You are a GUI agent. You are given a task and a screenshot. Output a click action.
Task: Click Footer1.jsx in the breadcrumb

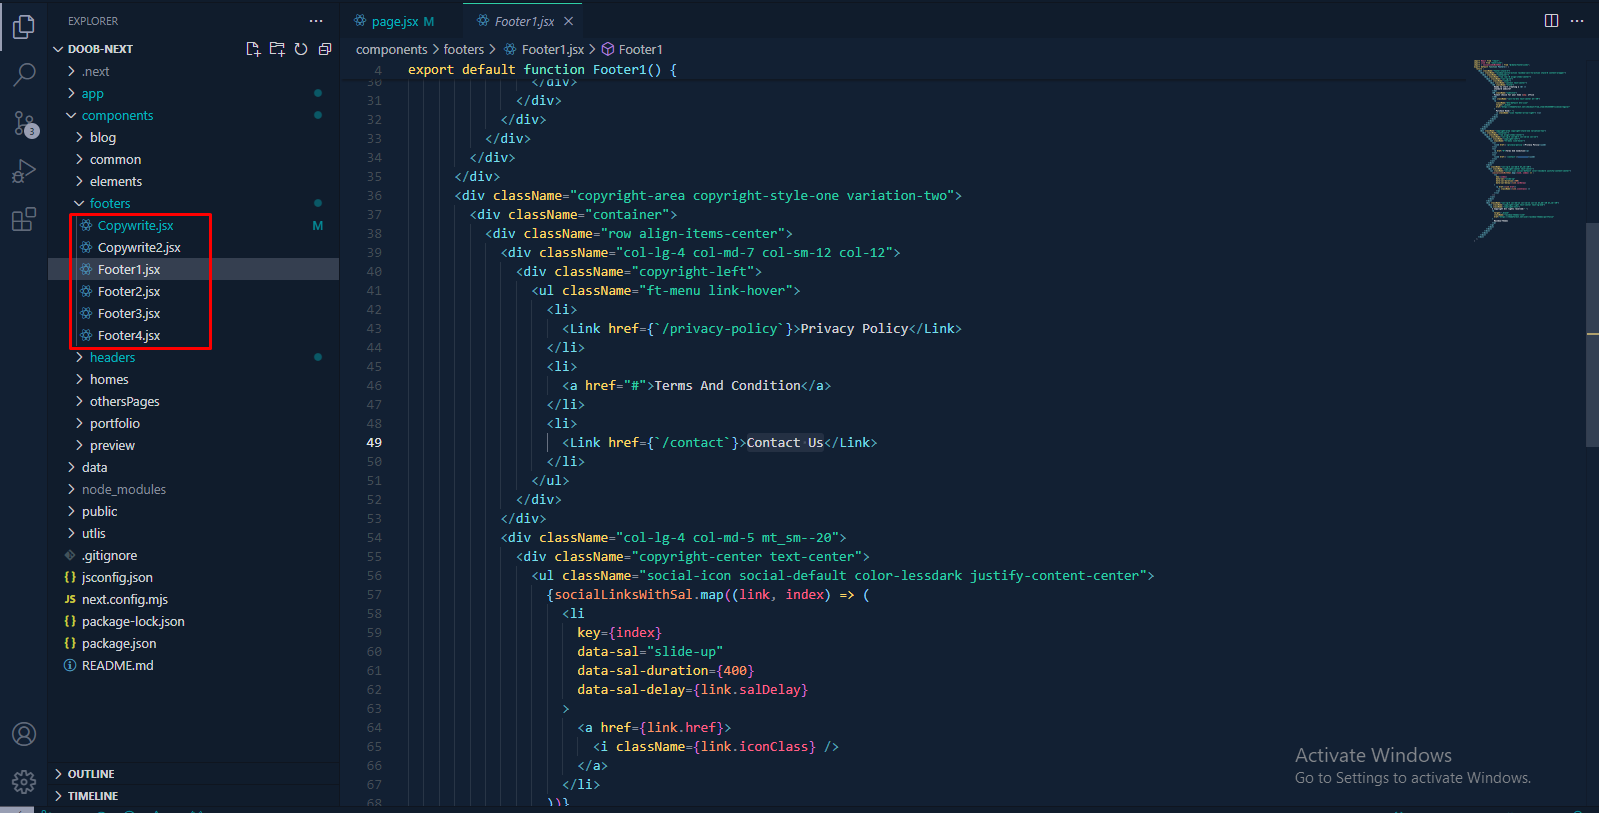(x=544, y=49)
